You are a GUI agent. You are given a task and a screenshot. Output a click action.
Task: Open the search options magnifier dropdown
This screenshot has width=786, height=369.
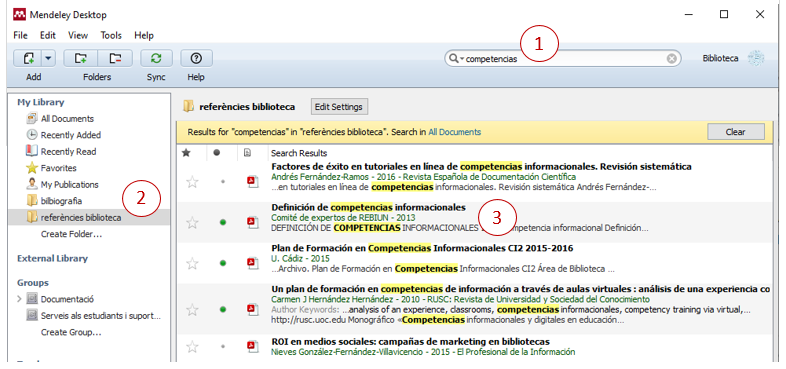(x=455, y=59)
